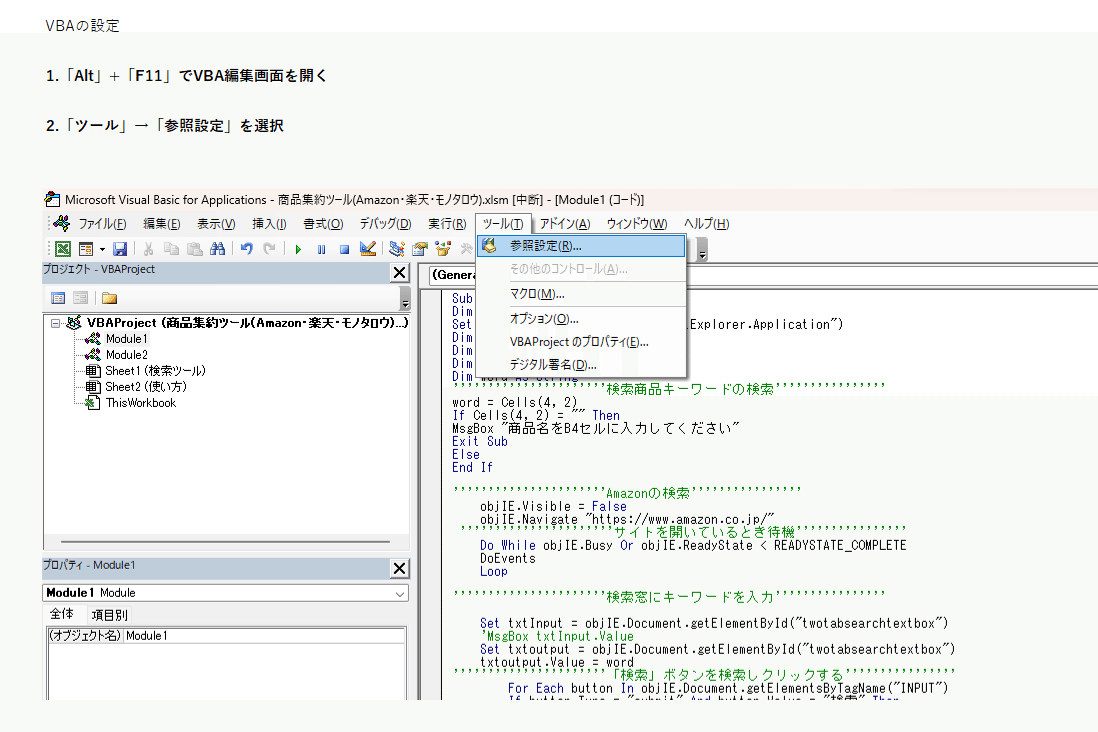Screen dimensions: 1098x732
Task: Click the Redo arrow icon
Action: point(270,249)
